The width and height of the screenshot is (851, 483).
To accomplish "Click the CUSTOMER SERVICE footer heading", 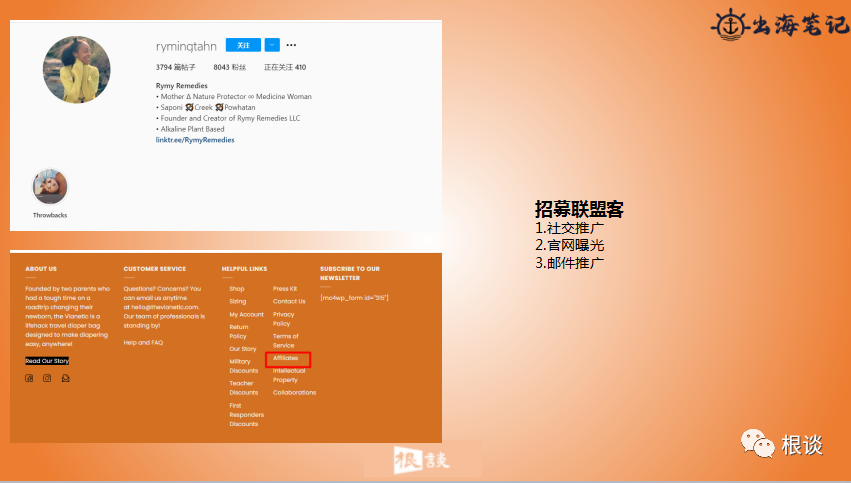I will (155, 269).
